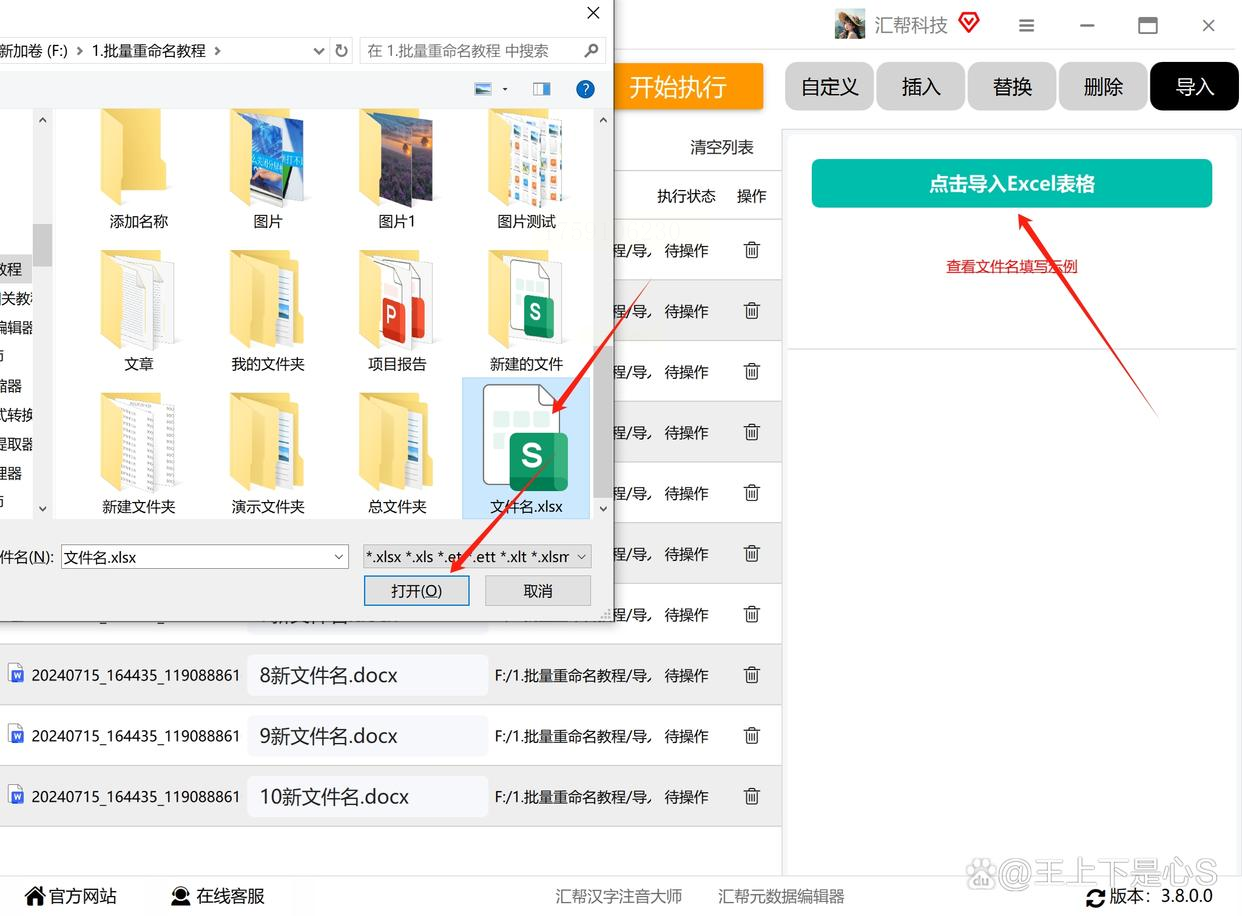This screenshot has height=916, width=1242.
Task: Select the 文件名.xlsx spreadsheet file
Action: tap(526, 448)
